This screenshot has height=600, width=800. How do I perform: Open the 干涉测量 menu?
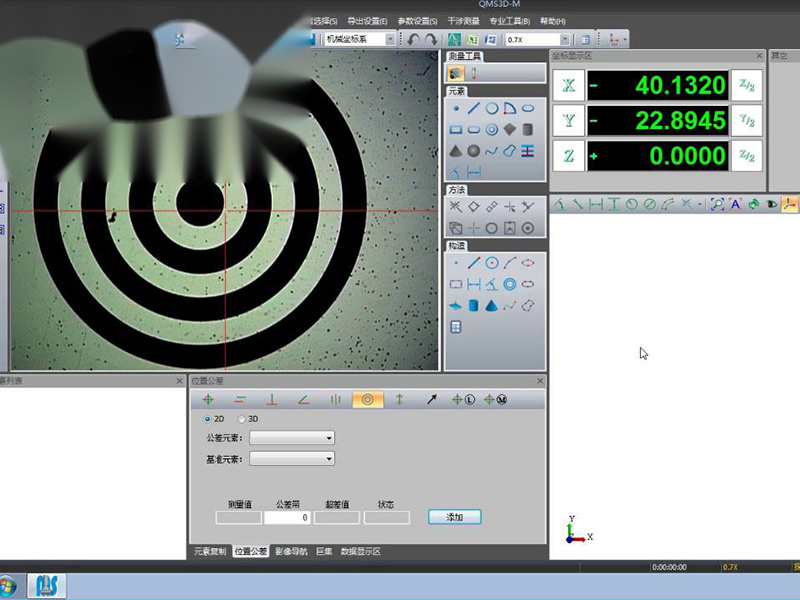tap(463, 21)
